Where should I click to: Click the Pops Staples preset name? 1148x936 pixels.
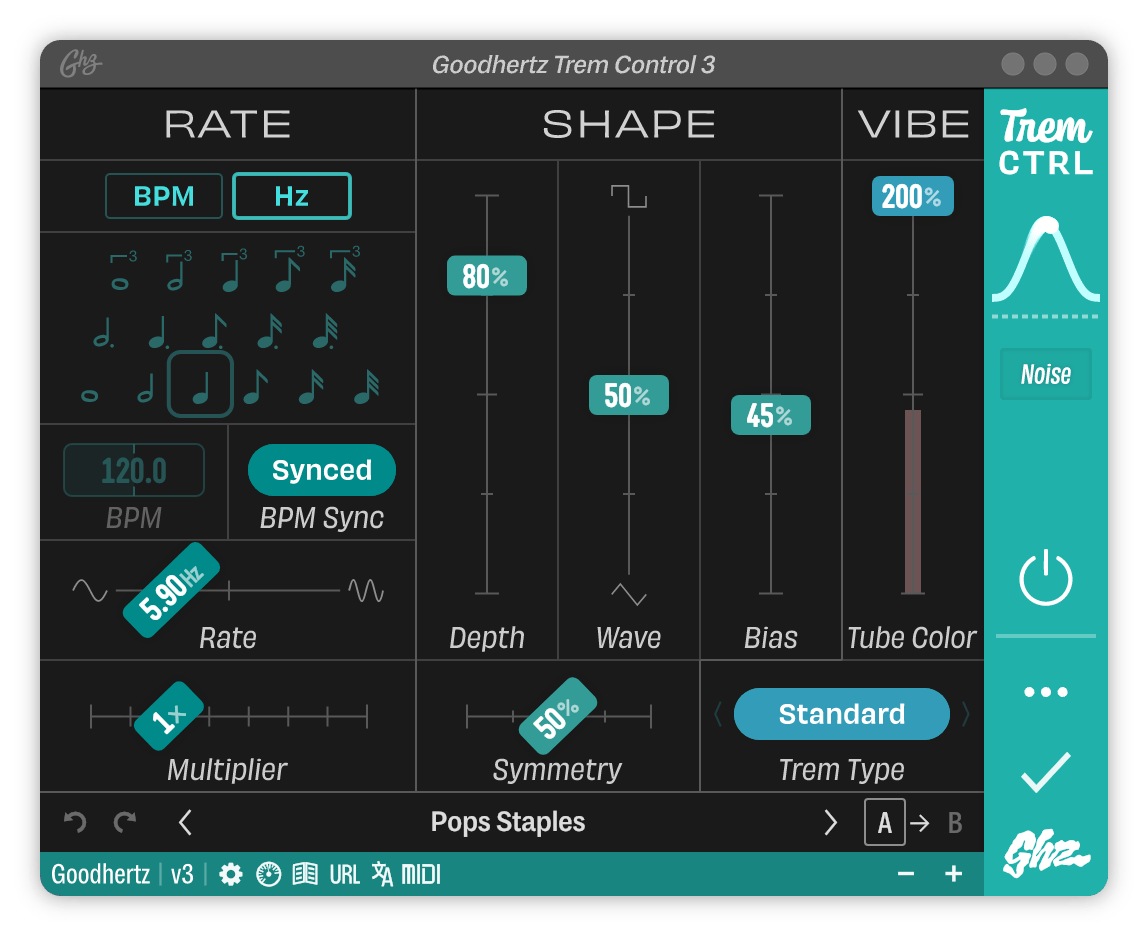coord(508,822)
